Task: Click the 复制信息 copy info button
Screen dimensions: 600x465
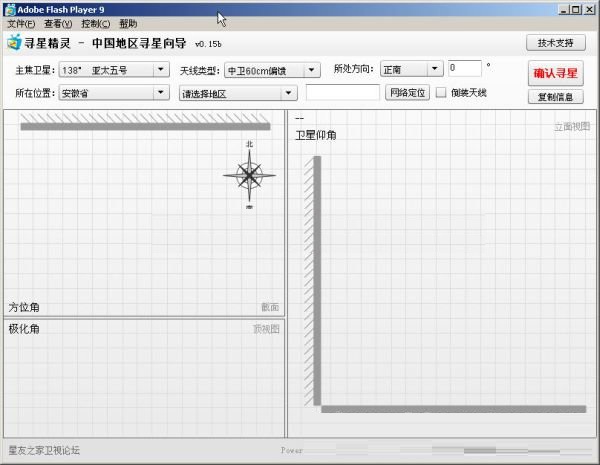Action: (556, 97)
